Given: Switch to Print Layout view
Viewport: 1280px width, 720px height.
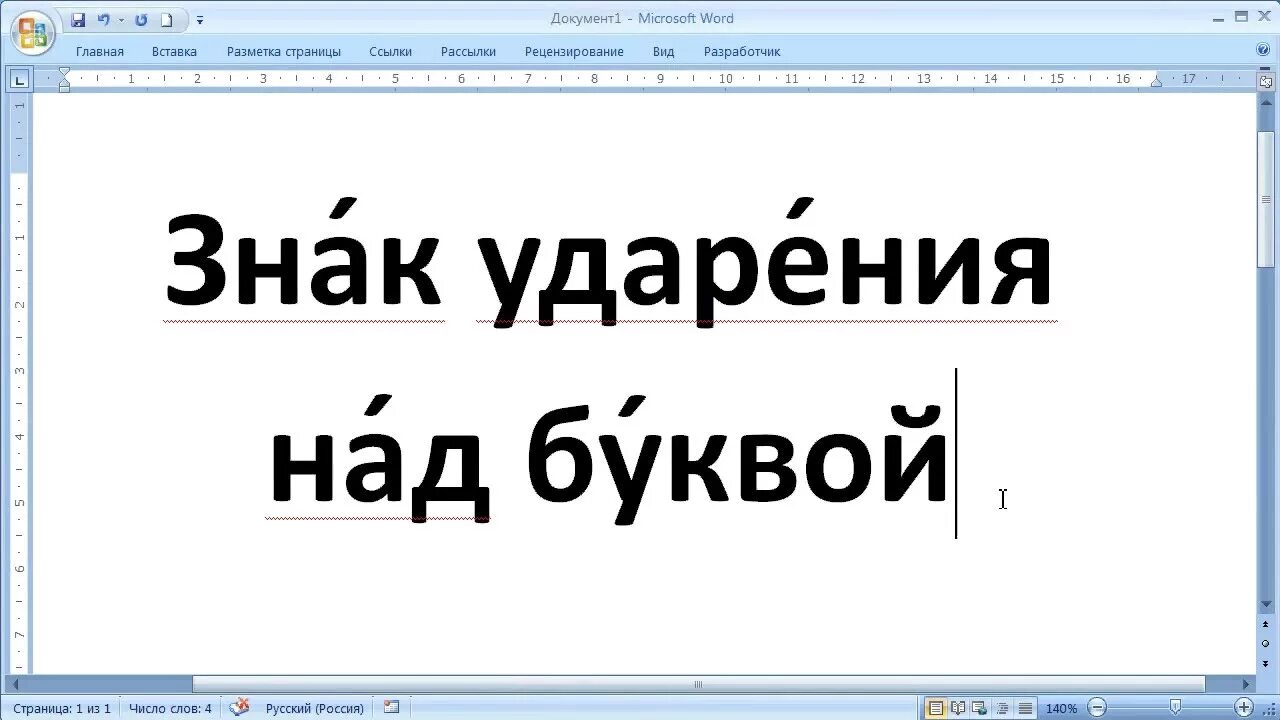Looking at the screenshot, I should [936, 708].
